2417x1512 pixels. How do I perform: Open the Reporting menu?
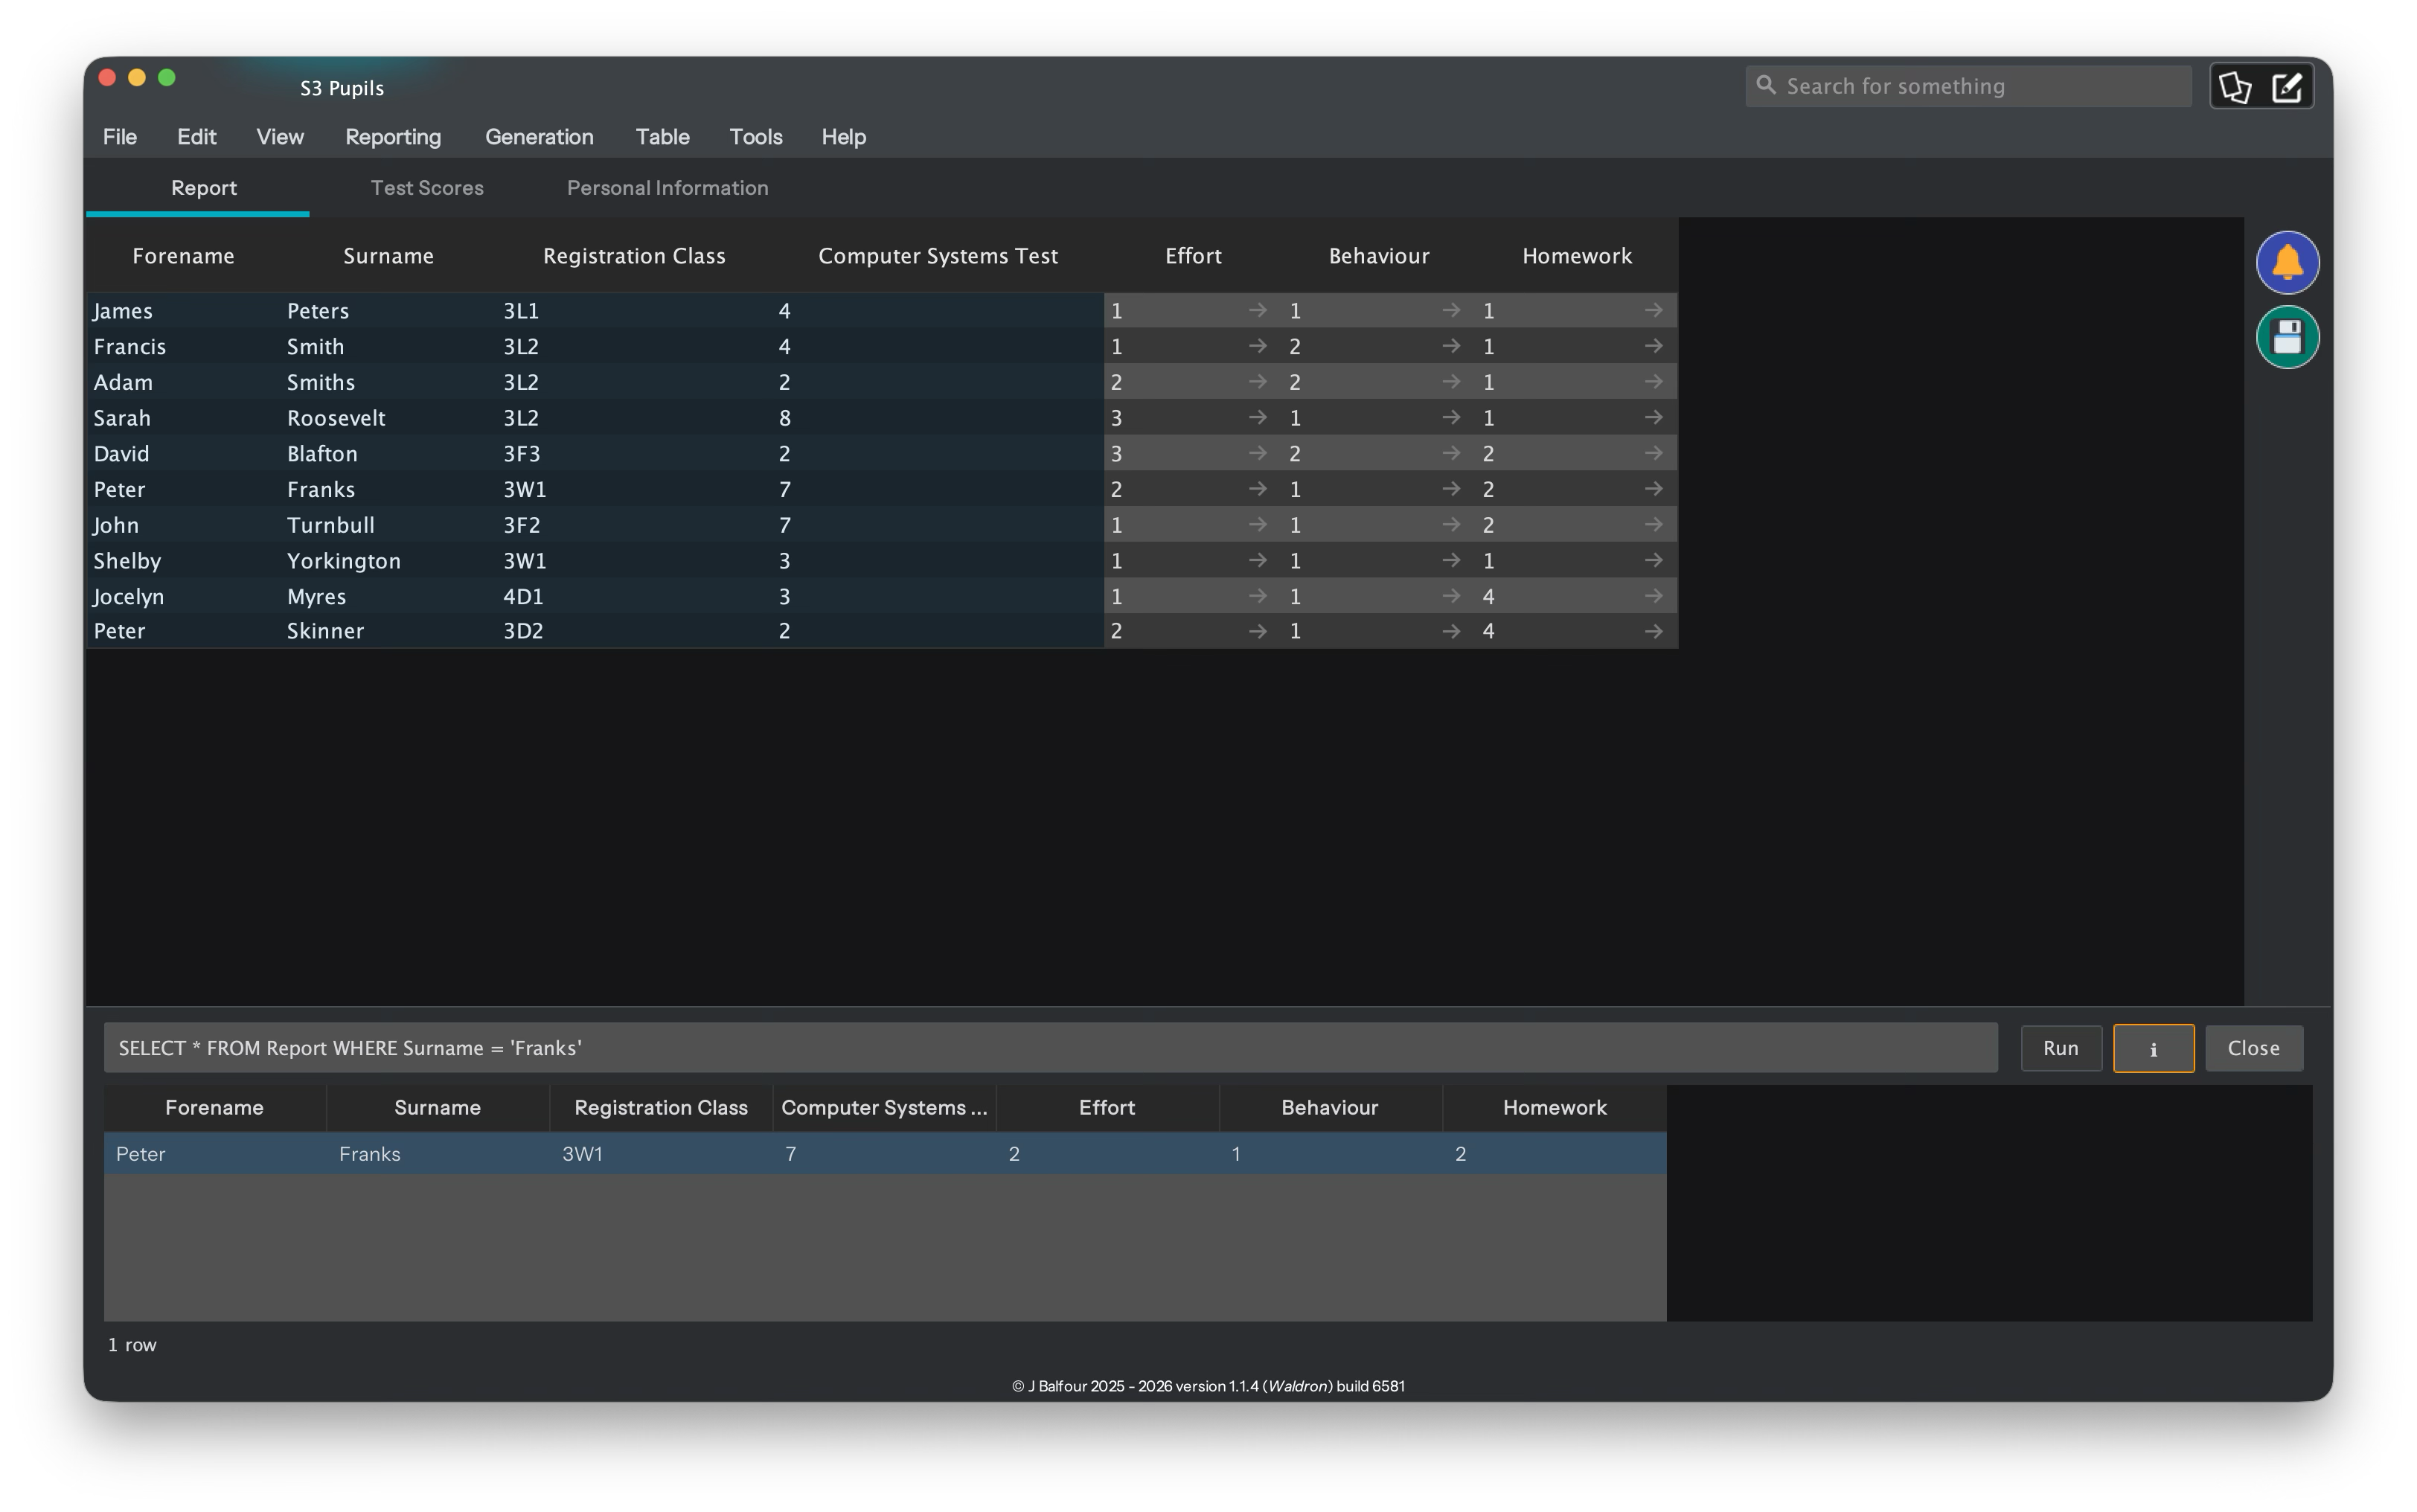click(x=393, y=137)
